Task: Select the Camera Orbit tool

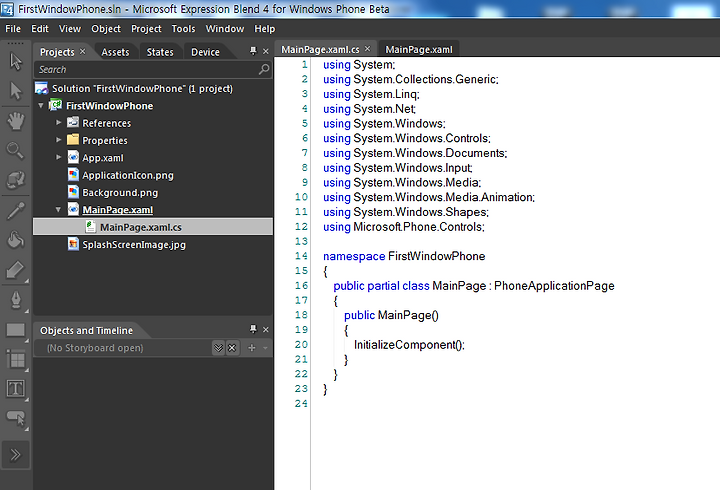Action: tap(16, 180)
